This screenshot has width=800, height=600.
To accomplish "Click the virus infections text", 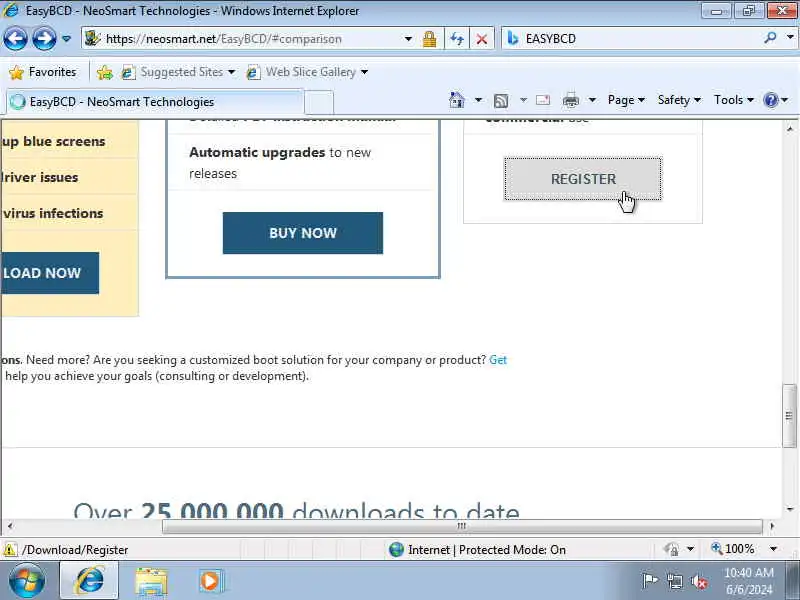I will (x=53, y=213).
